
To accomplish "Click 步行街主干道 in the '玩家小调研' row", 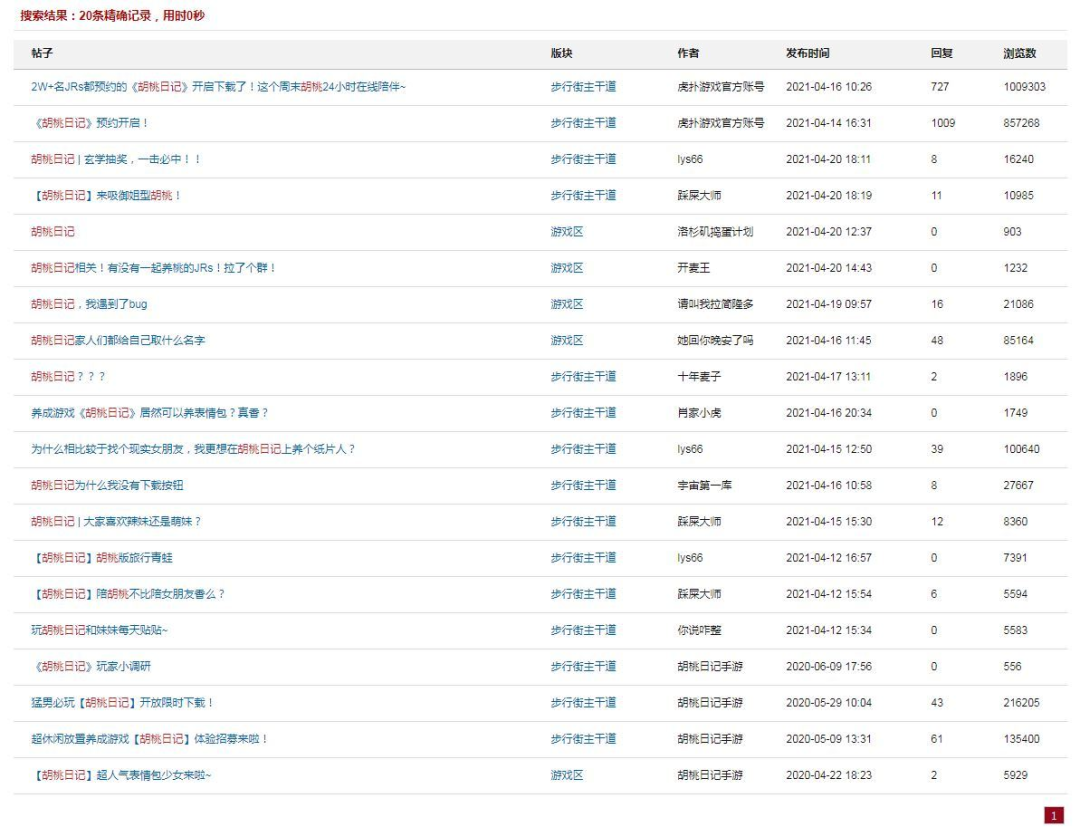I will pyautogui.click(x=583, y=667).
